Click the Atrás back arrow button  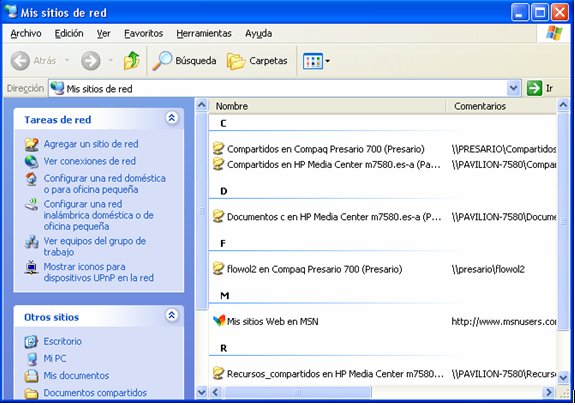(20, 61)
